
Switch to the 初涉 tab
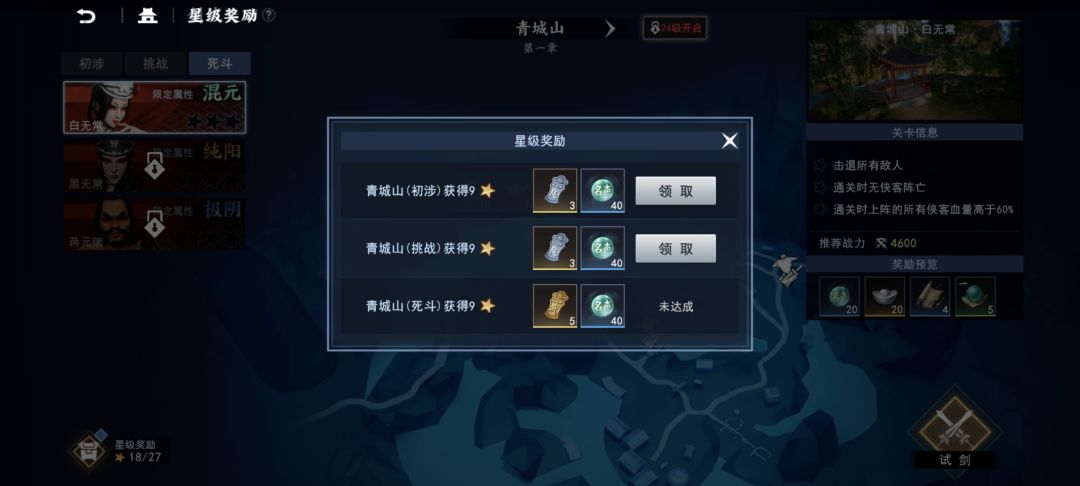92,64
